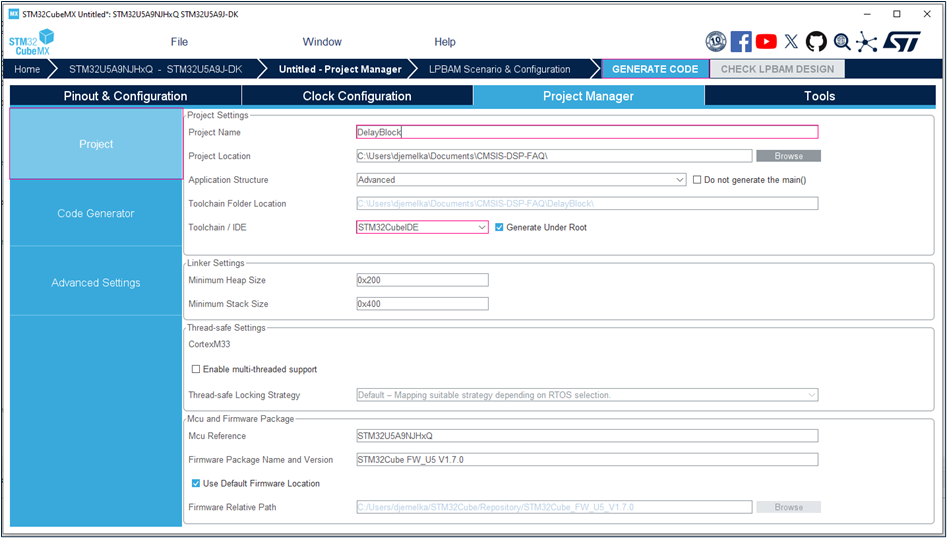This screenshot has width=947, height=538.
Task: Open the Window menu
Action: click(322, 42)
